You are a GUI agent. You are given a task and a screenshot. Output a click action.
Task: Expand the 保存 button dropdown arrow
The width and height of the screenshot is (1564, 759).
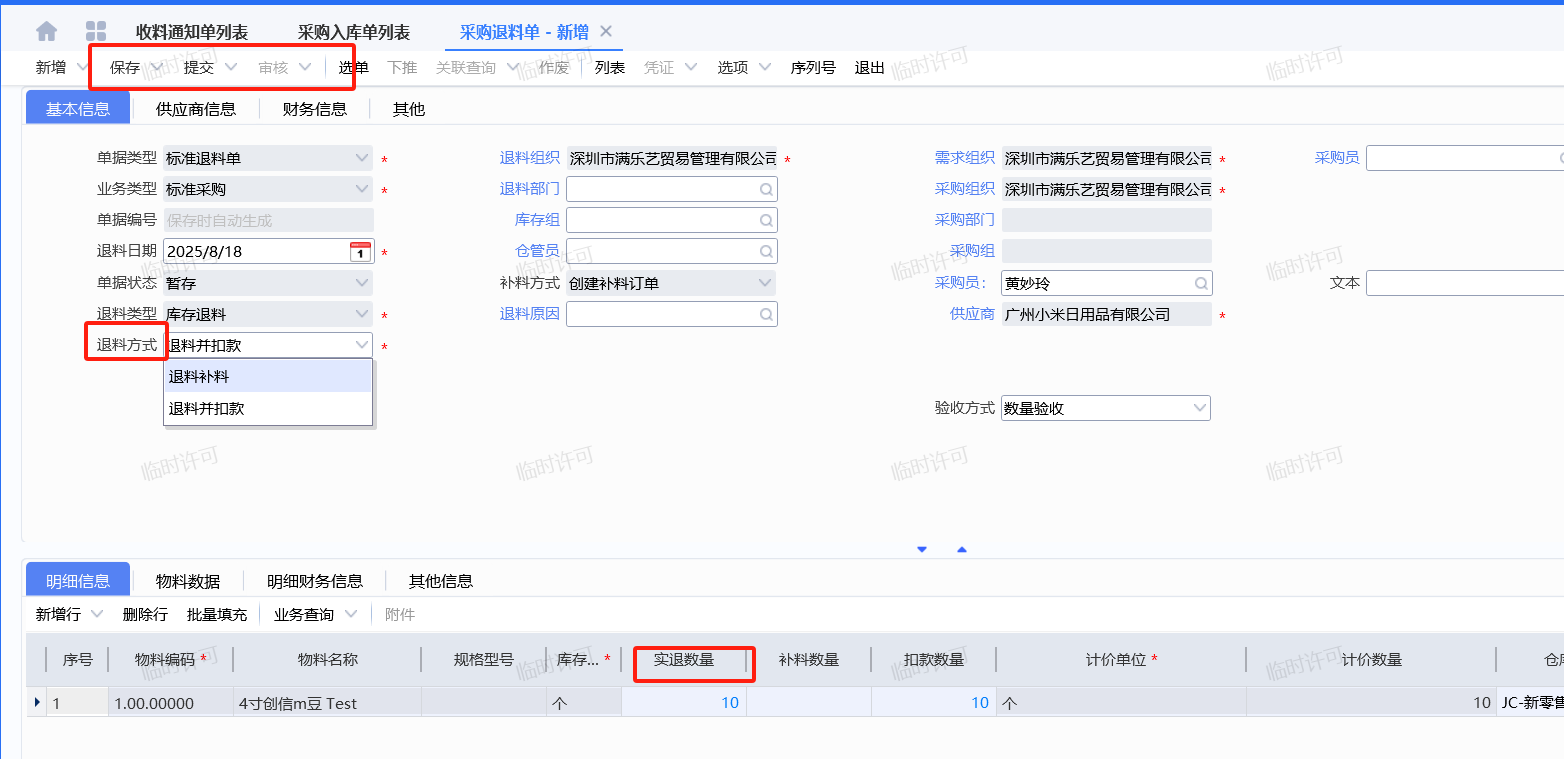156,68
